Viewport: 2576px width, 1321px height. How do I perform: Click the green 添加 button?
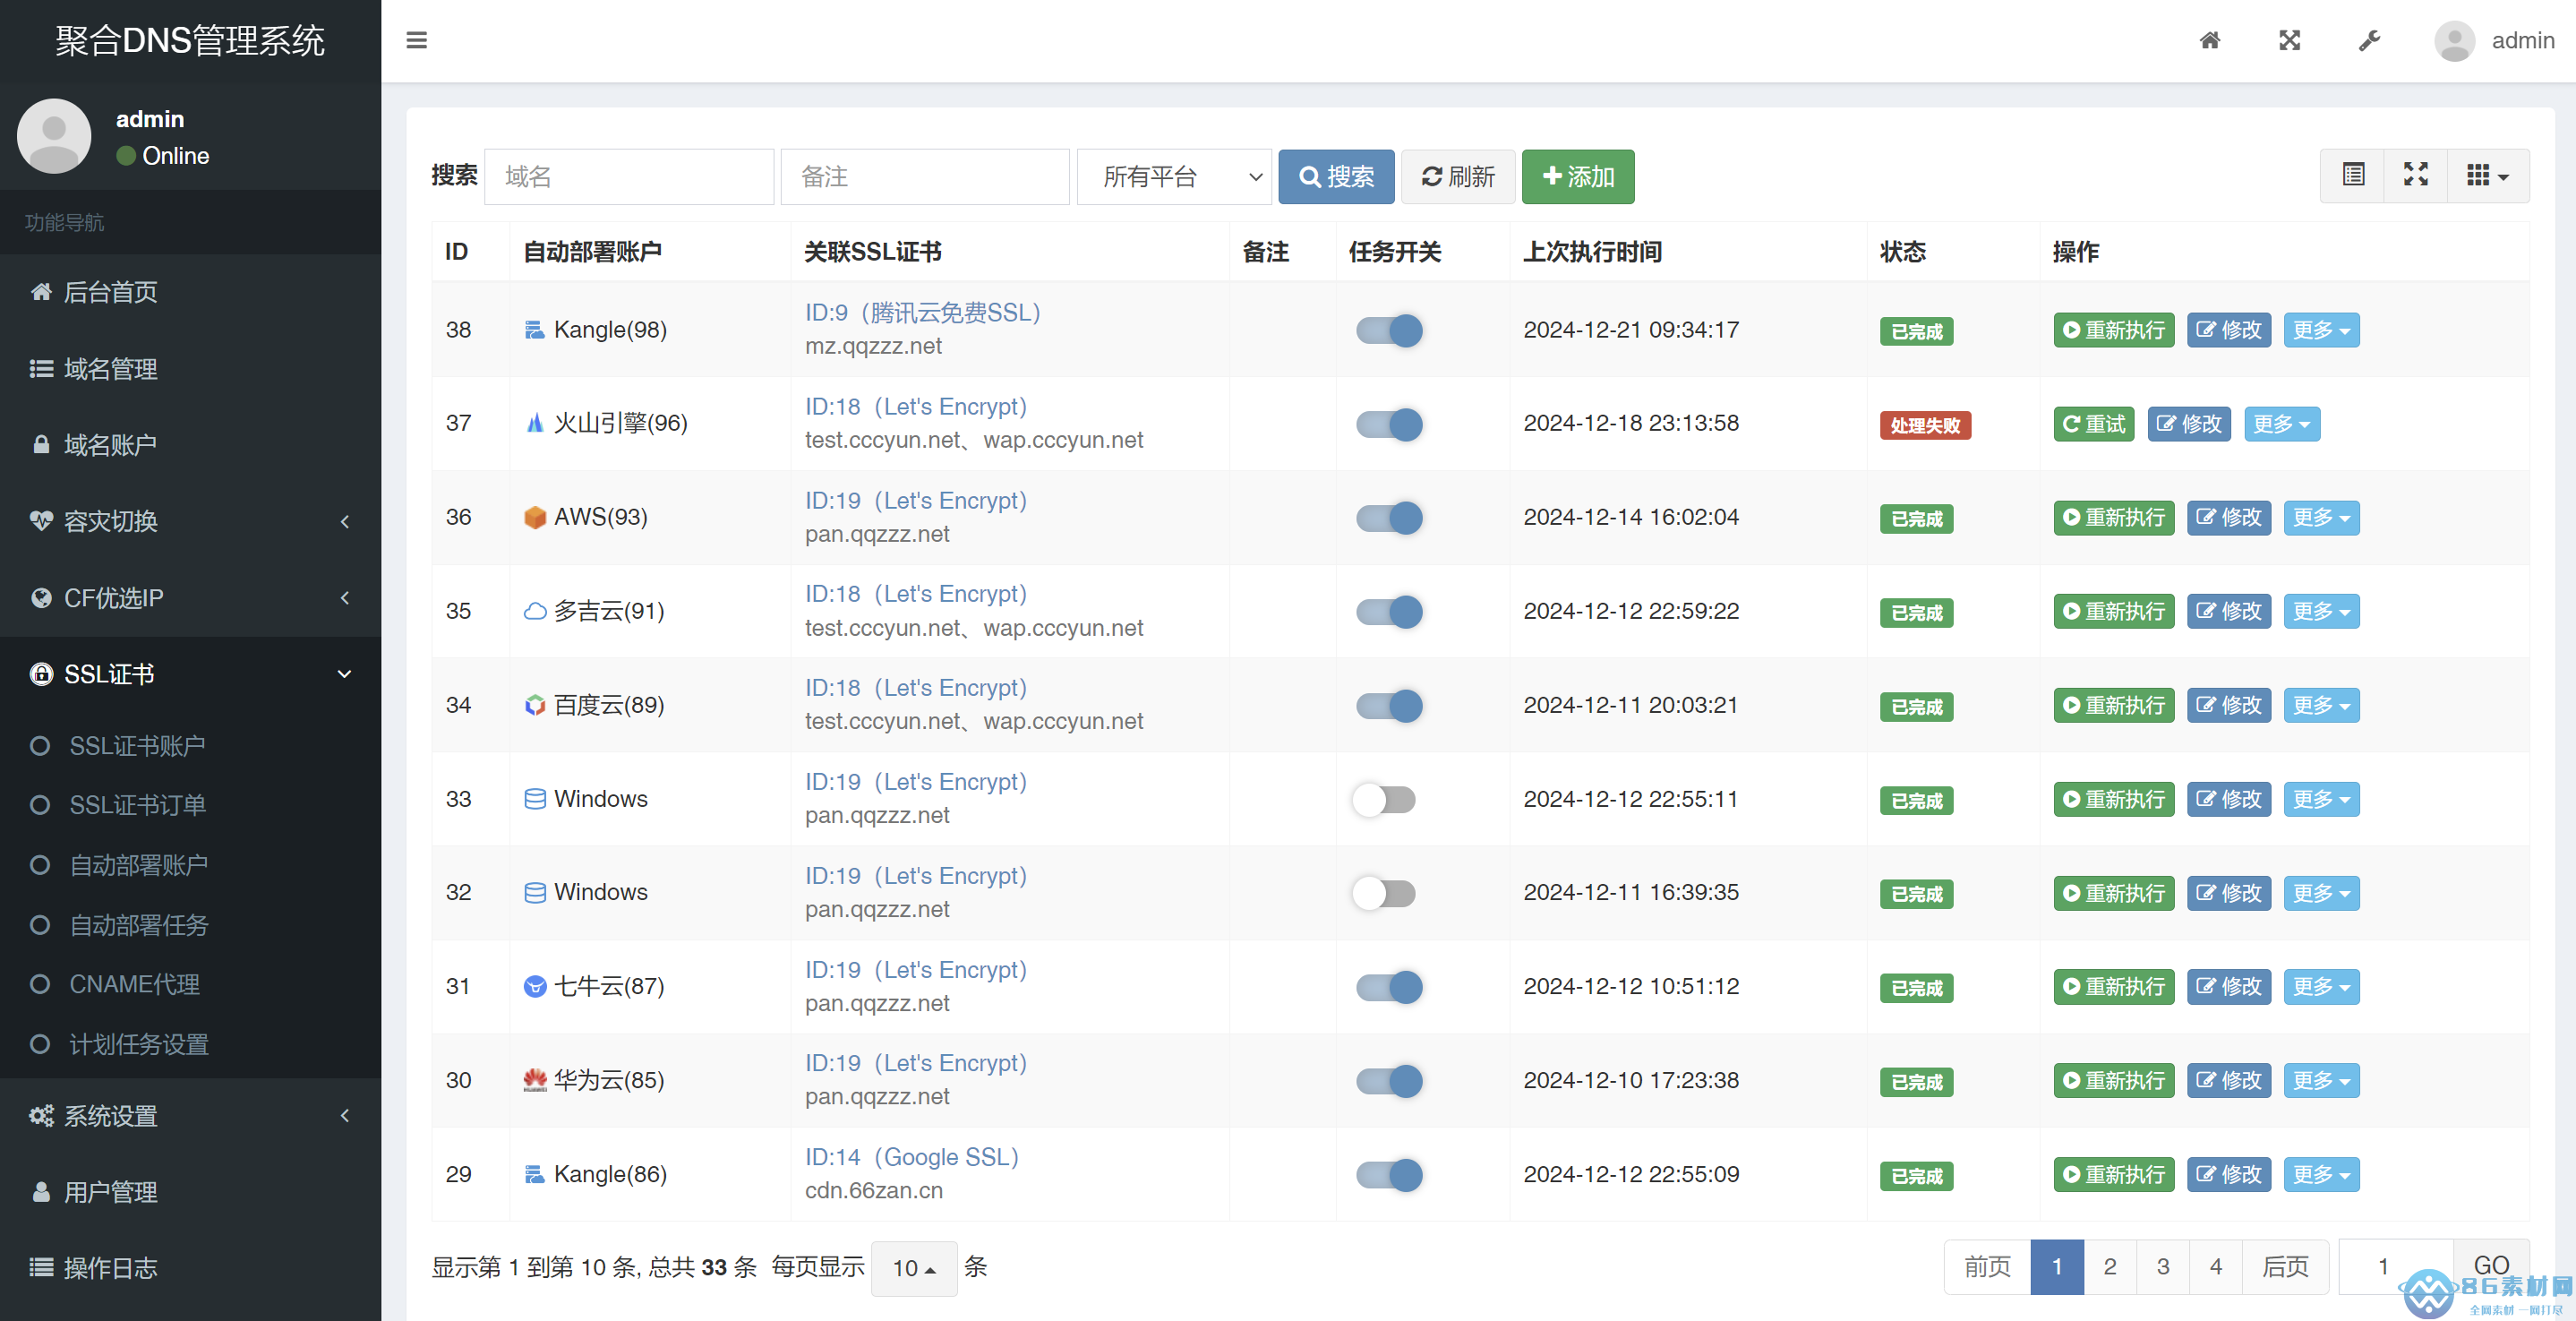(x=1577, y=177)
